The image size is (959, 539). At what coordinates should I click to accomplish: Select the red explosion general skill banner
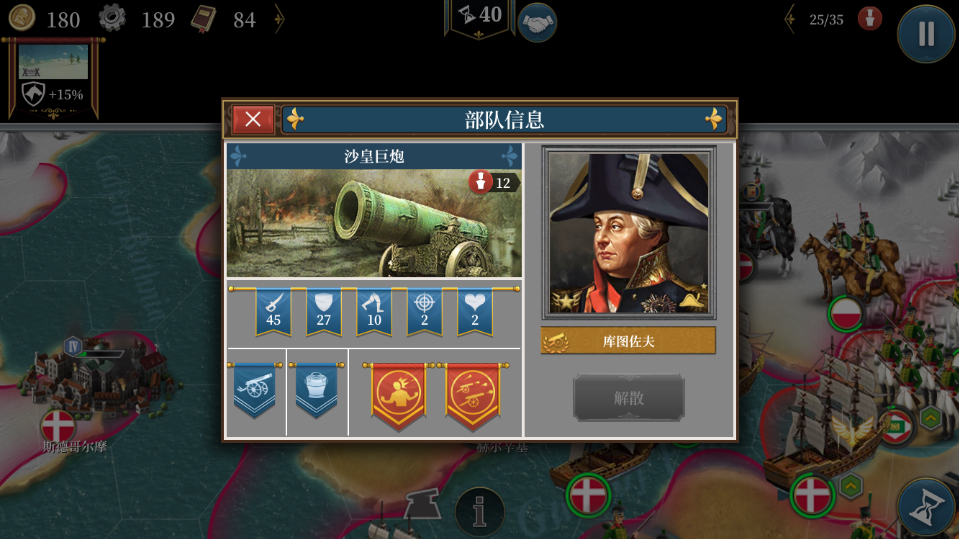(398, 396)
